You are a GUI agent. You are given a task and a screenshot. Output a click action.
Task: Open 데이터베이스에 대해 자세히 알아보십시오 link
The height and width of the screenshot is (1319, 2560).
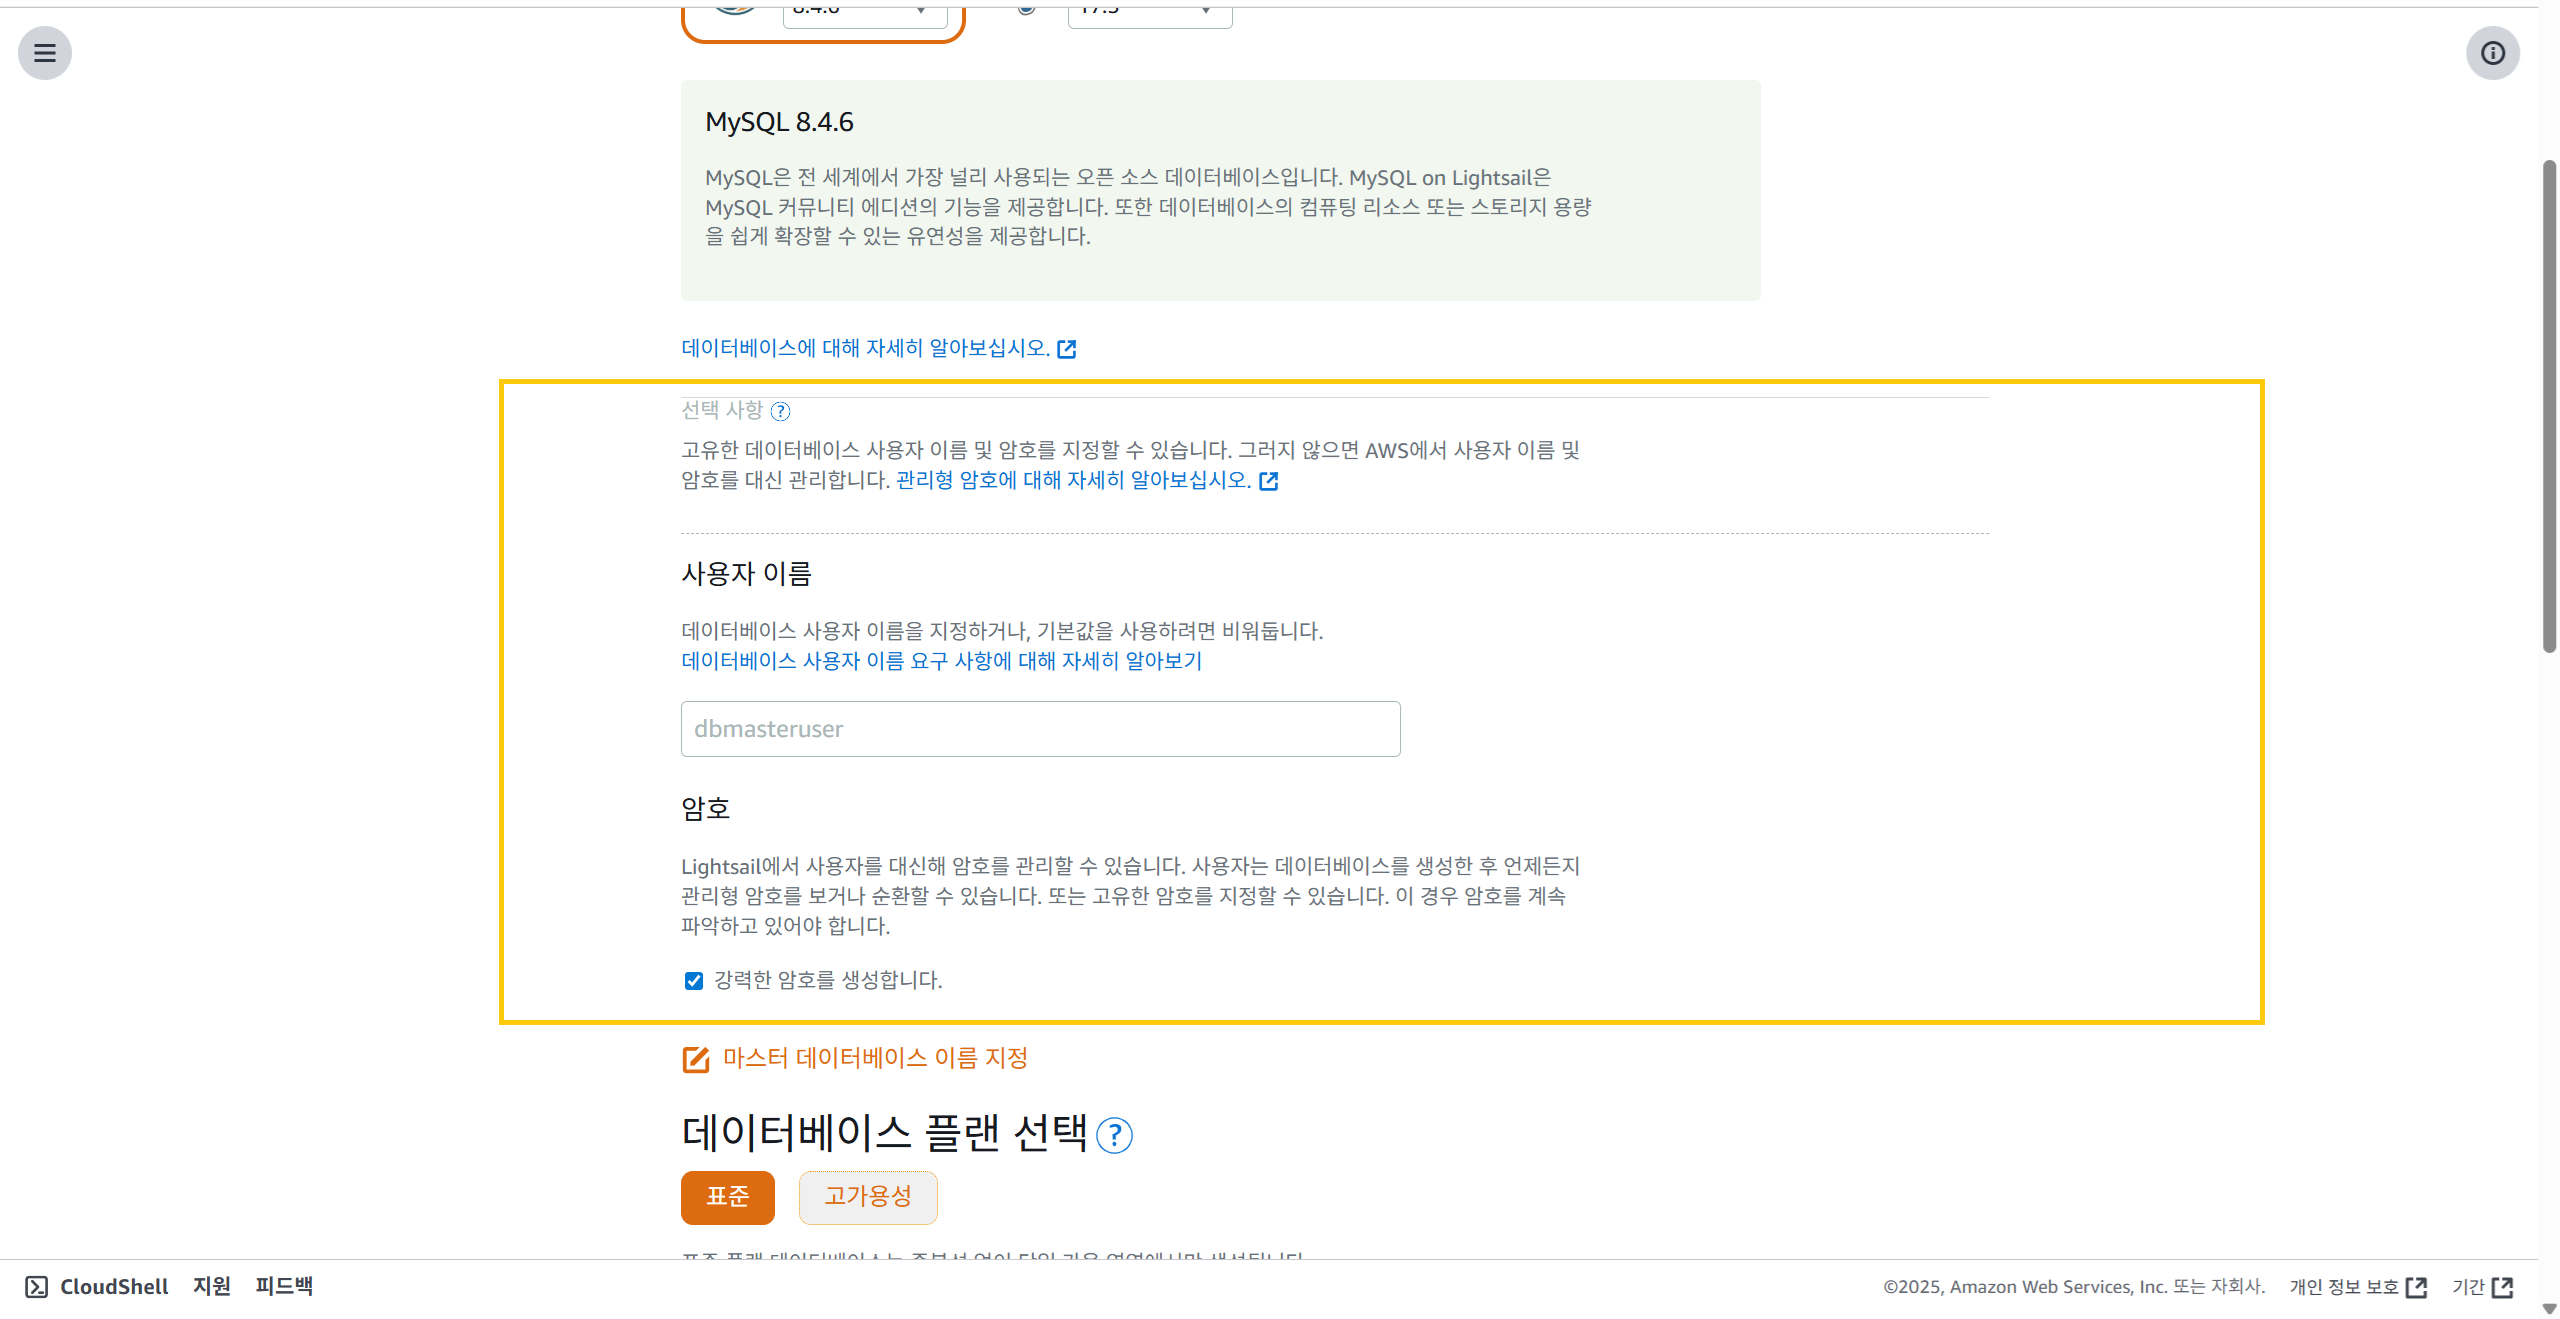pos(866,348)
